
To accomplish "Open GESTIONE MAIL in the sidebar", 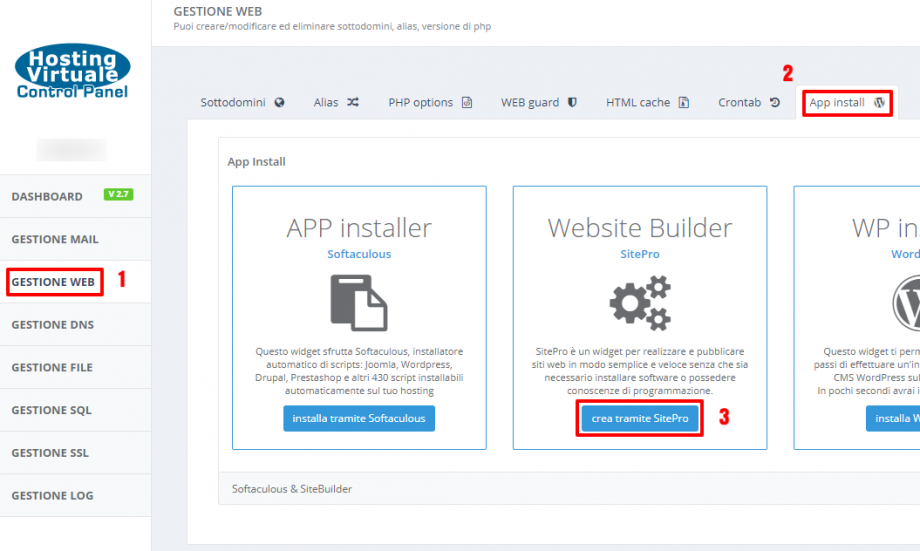I will pyautogui.click(x=75, y=239).
